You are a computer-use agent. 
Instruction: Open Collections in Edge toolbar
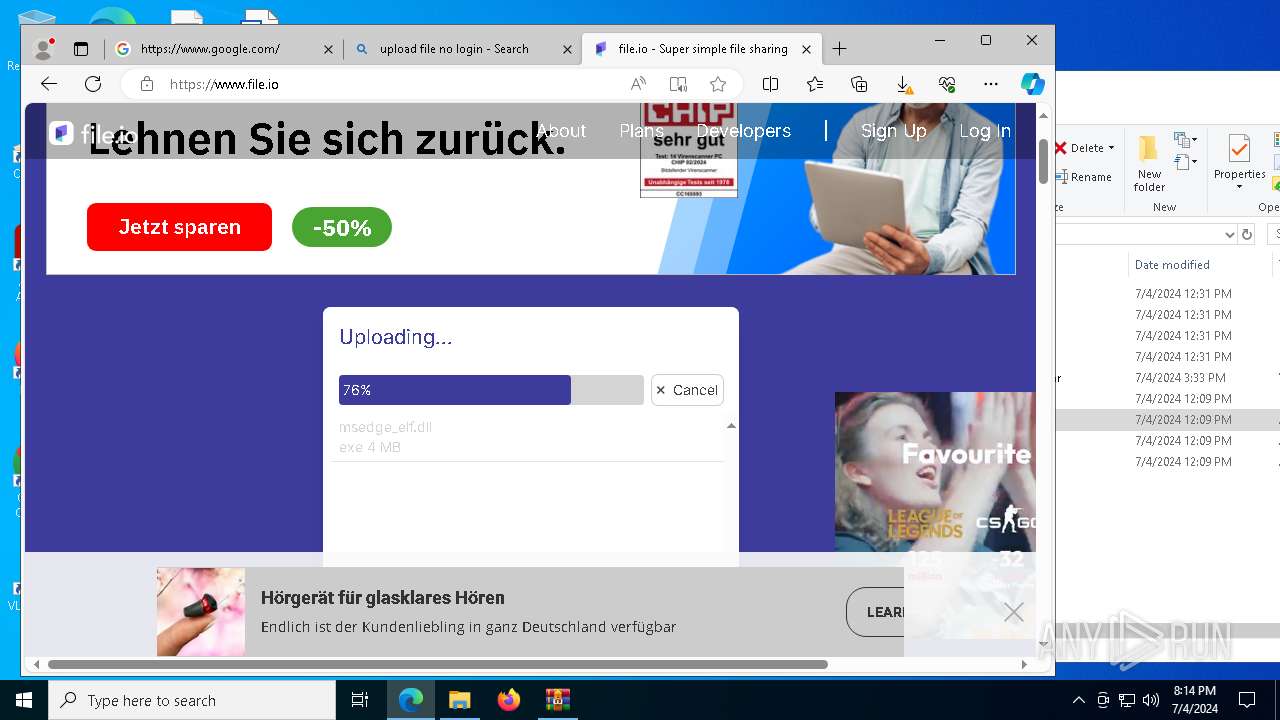tap(859, 84)
